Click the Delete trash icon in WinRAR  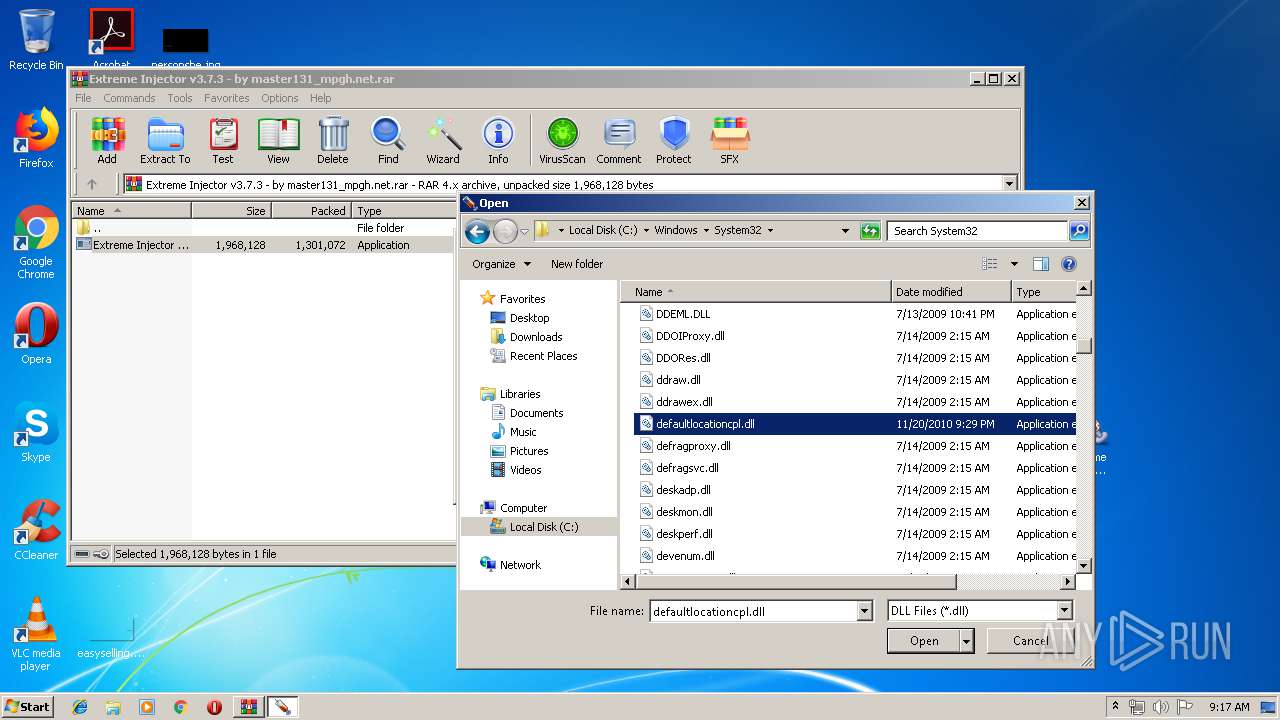pos(333,140)
